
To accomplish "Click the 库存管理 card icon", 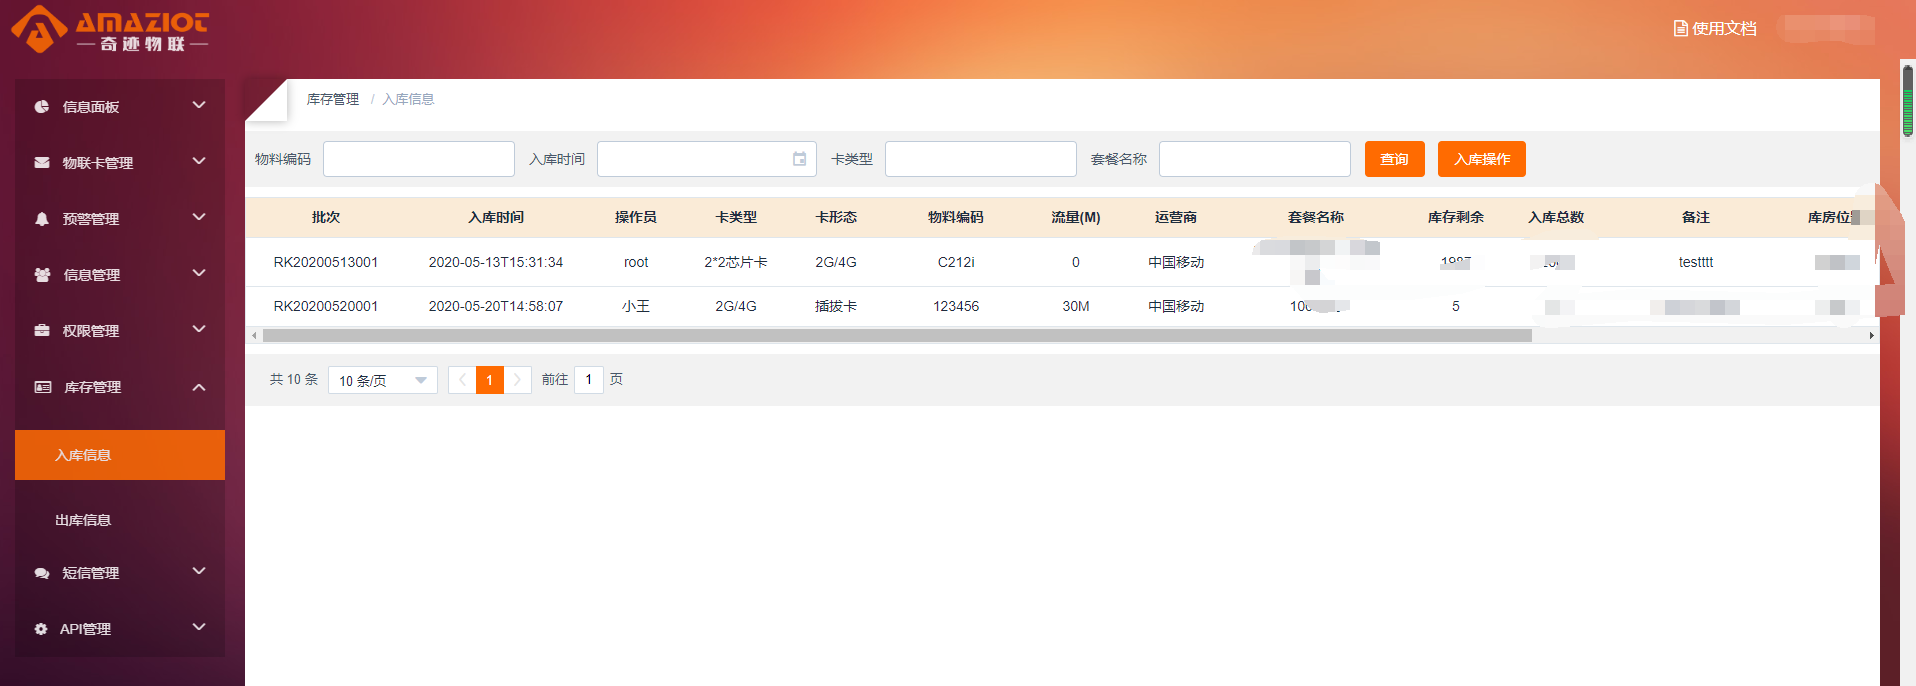I will click(x=43, y=386).
